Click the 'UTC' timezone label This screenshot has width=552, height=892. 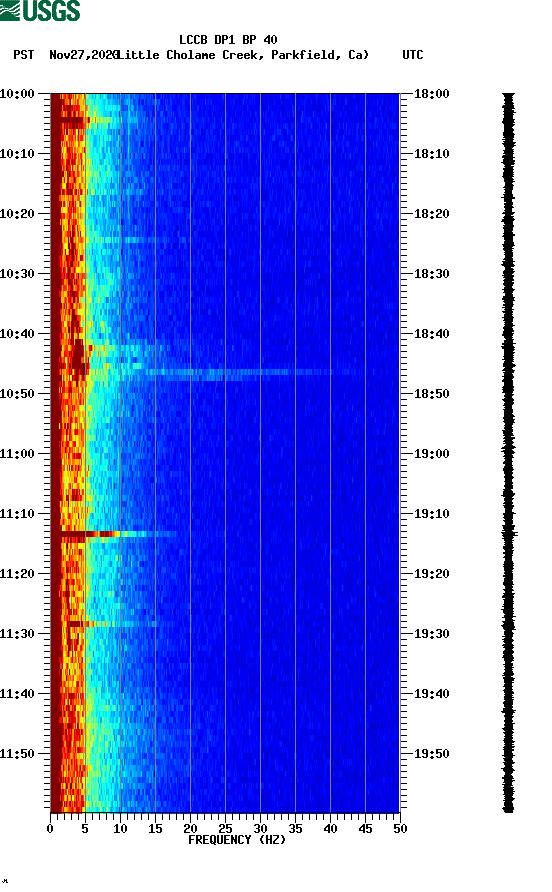pos(413,55)
